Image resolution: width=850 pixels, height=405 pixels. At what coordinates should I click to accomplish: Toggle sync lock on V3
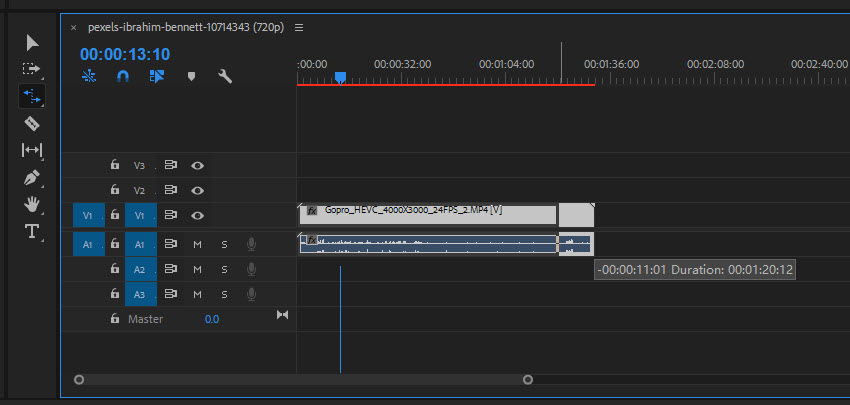coord(171,165)
